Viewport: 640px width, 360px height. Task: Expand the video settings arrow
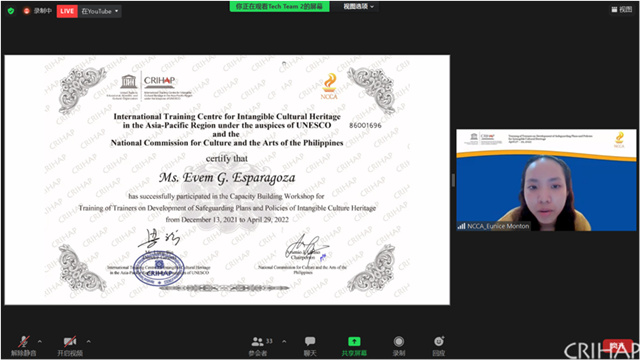[89, 341]
